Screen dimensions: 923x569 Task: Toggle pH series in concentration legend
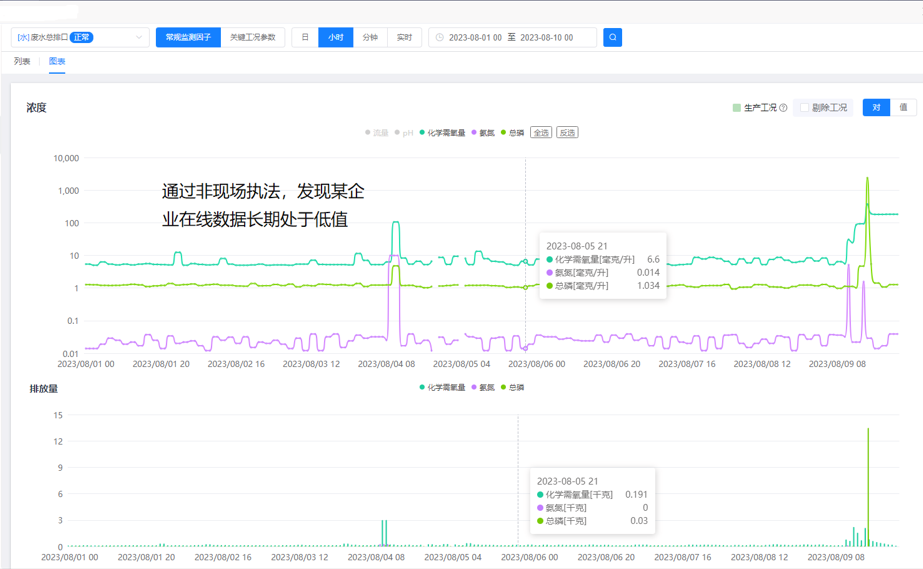(x=404, y=132)
